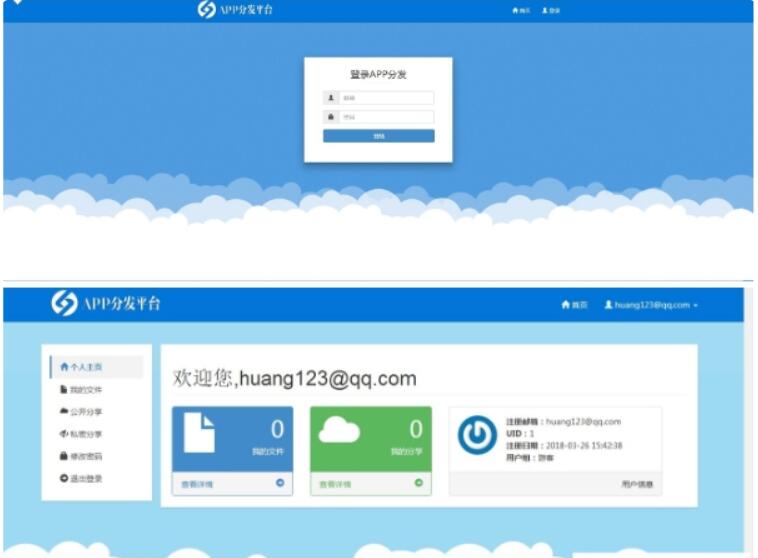Click the username input field in login form

pos(386,98)
